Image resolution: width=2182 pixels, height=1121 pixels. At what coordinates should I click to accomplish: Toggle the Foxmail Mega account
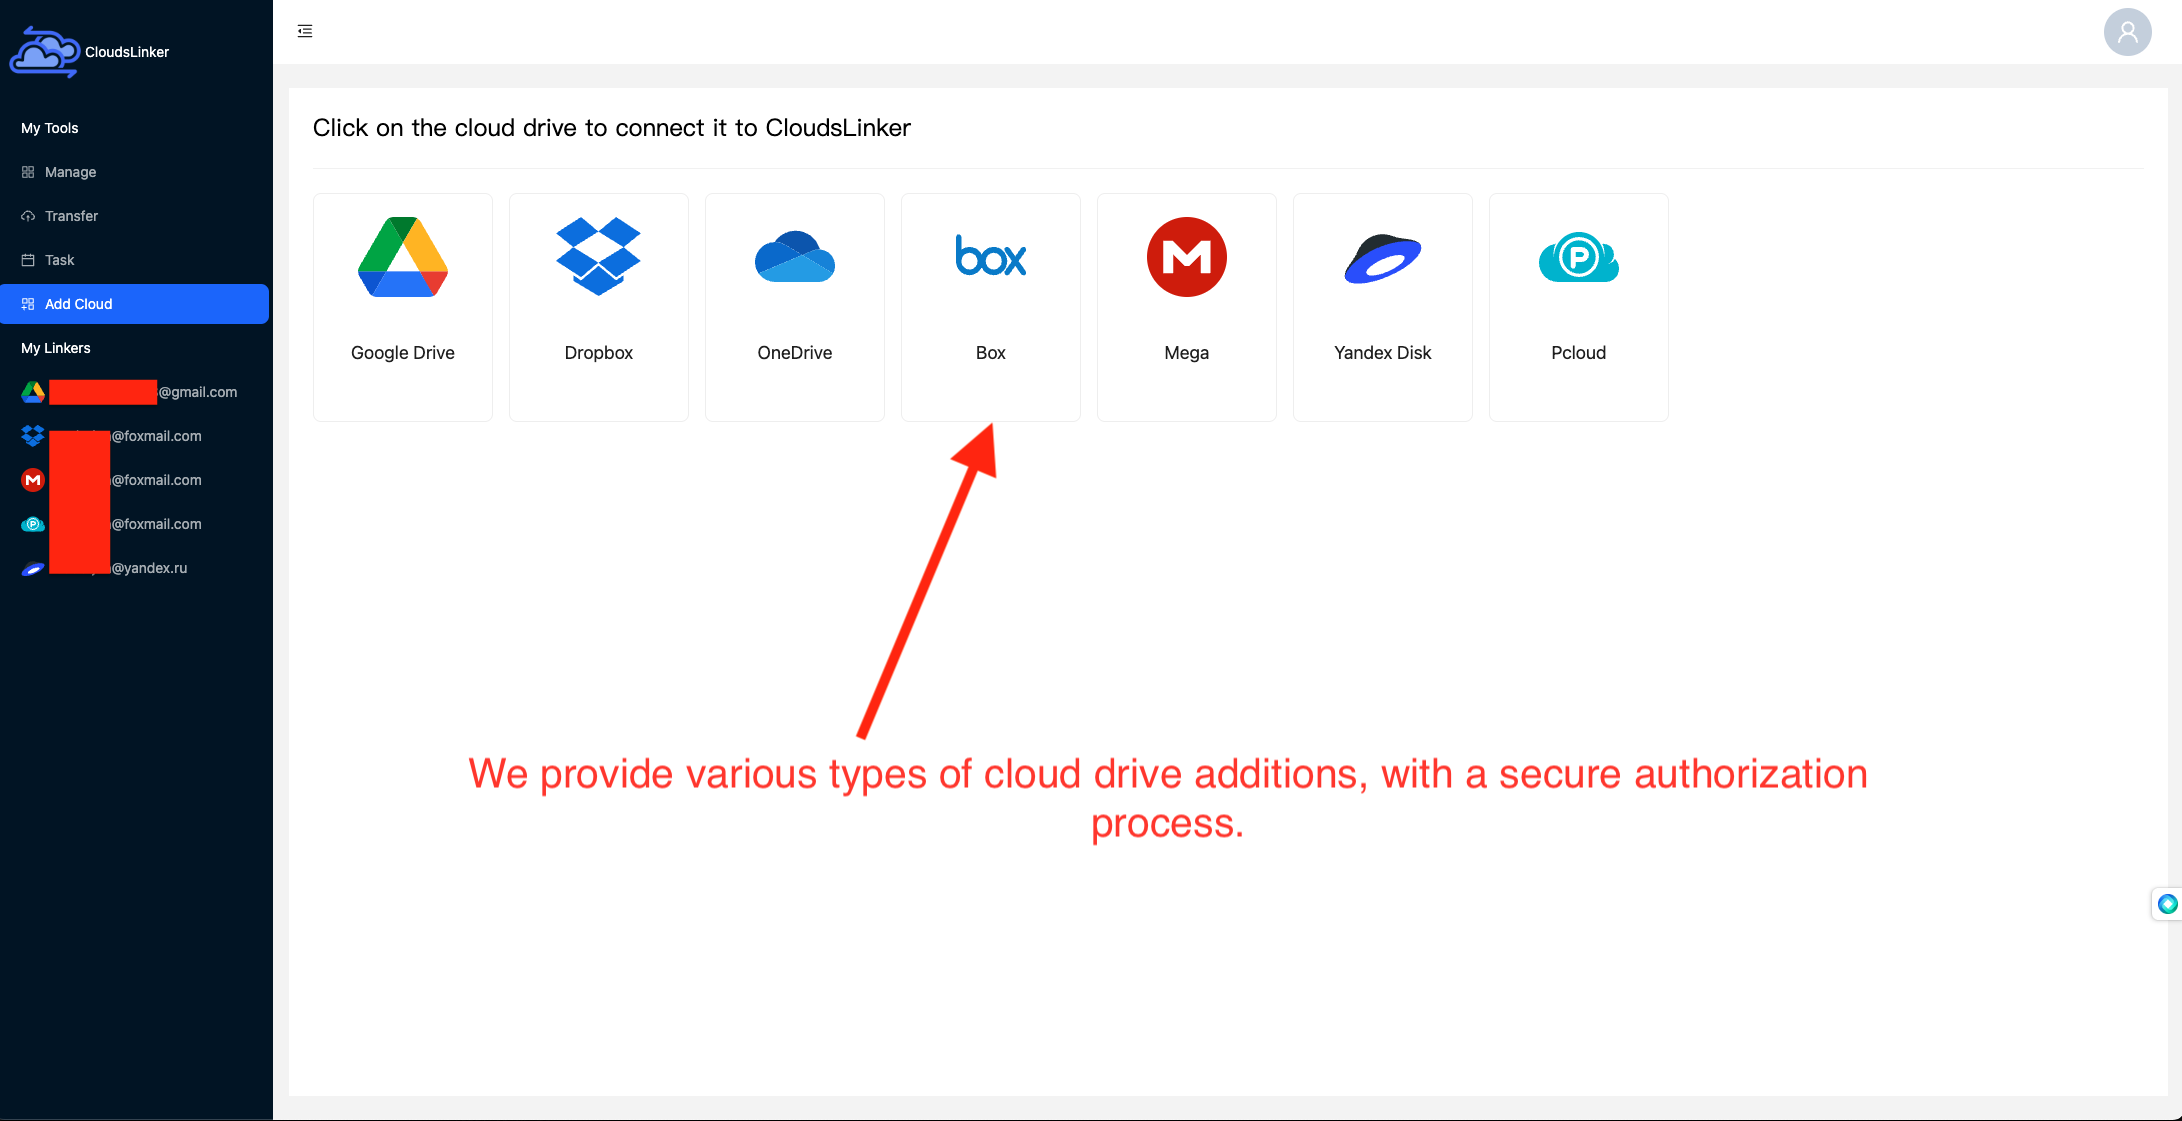click(134, 480)
